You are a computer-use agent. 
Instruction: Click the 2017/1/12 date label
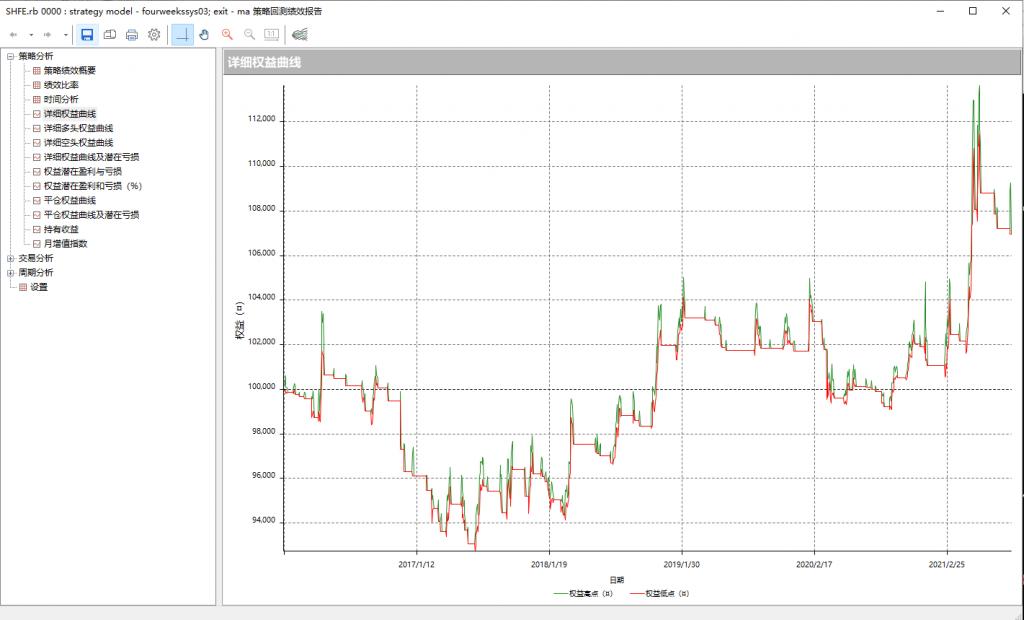417,564
